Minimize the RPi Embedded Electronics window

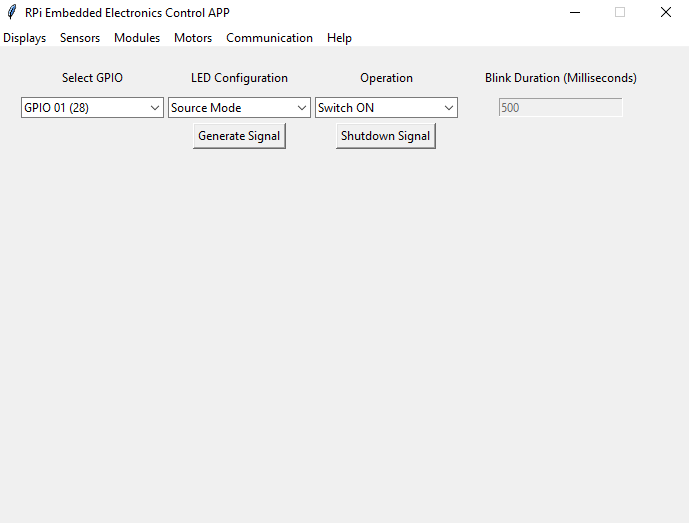tap(575, 13)
